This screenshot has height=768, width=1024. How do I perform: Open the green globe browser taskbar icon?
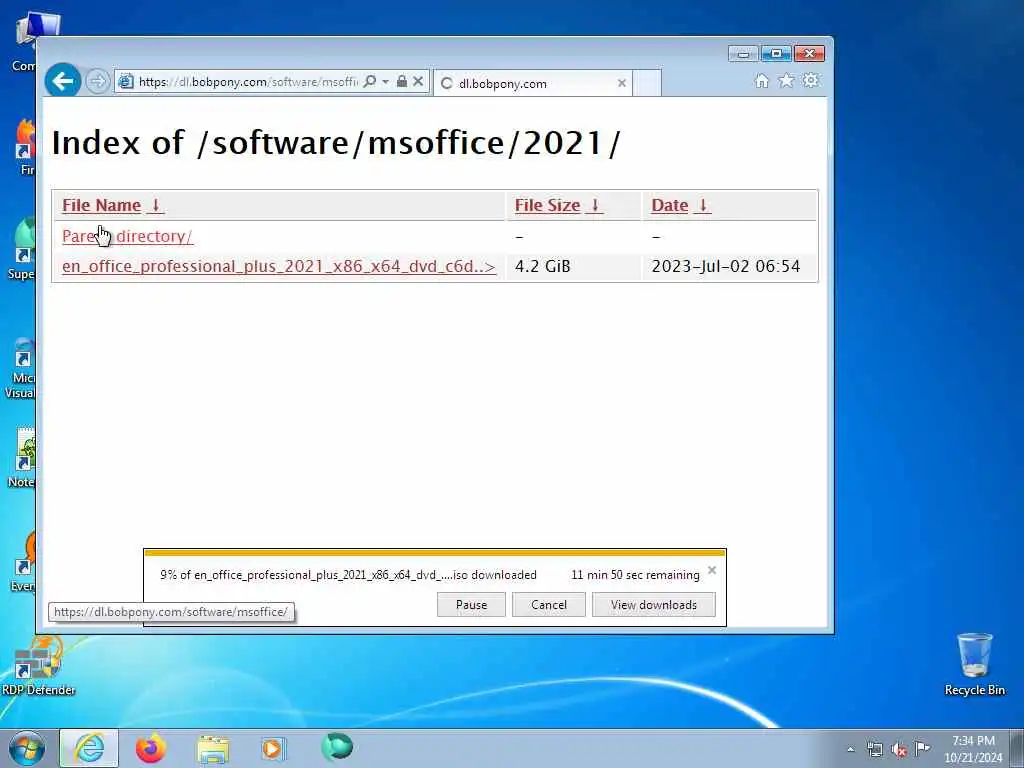[x=337, y=747]
